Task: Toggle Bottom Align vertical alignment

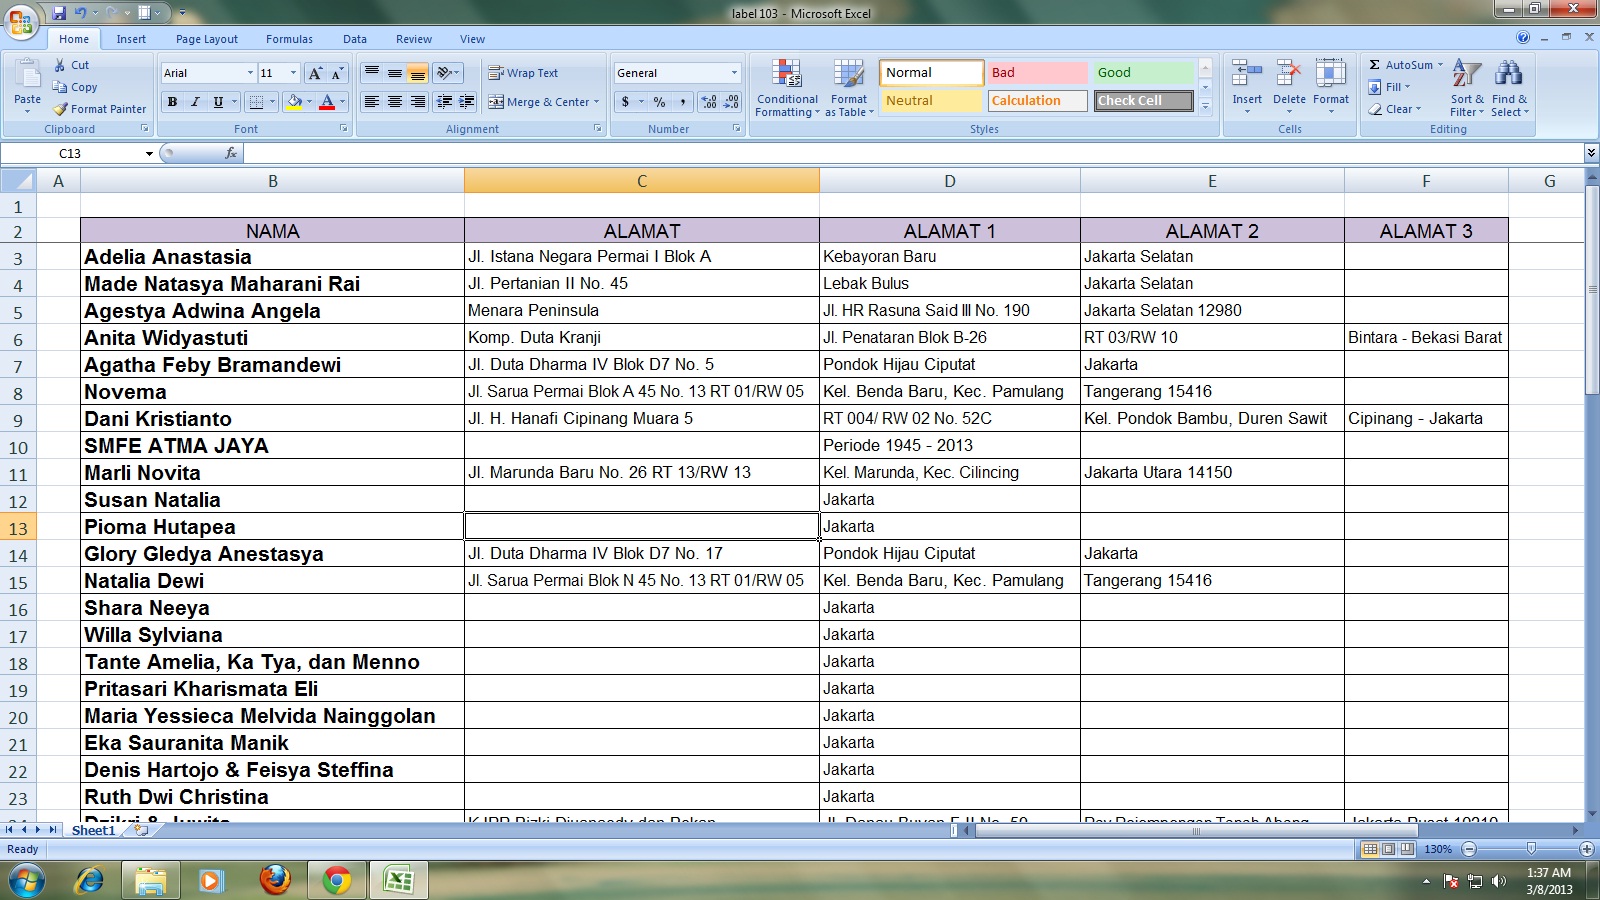Action: (x=418, y=73)
